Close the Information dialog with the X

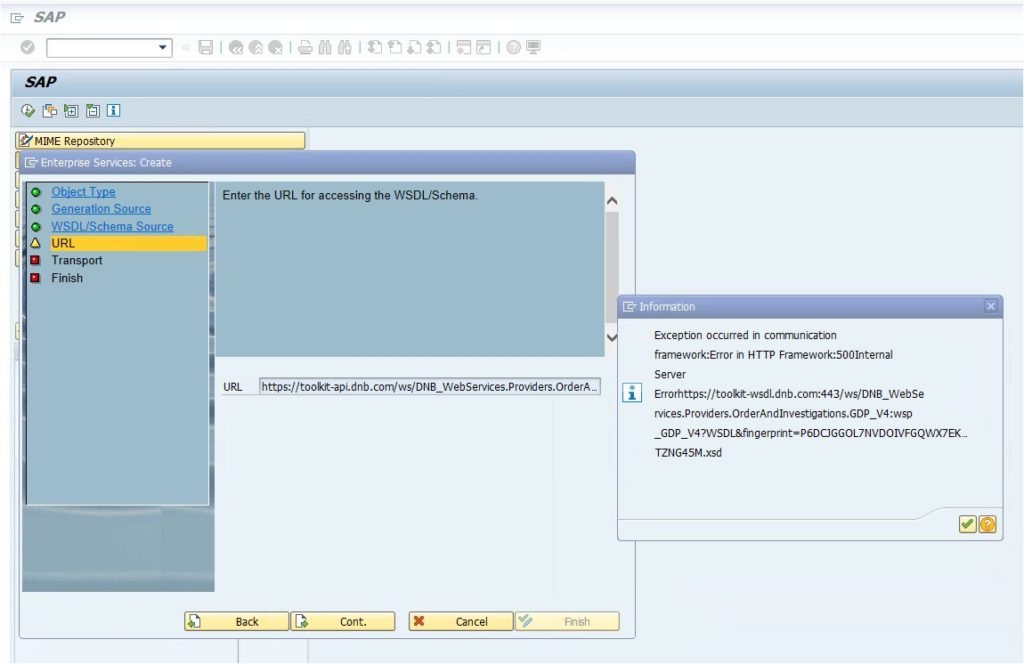991,306
